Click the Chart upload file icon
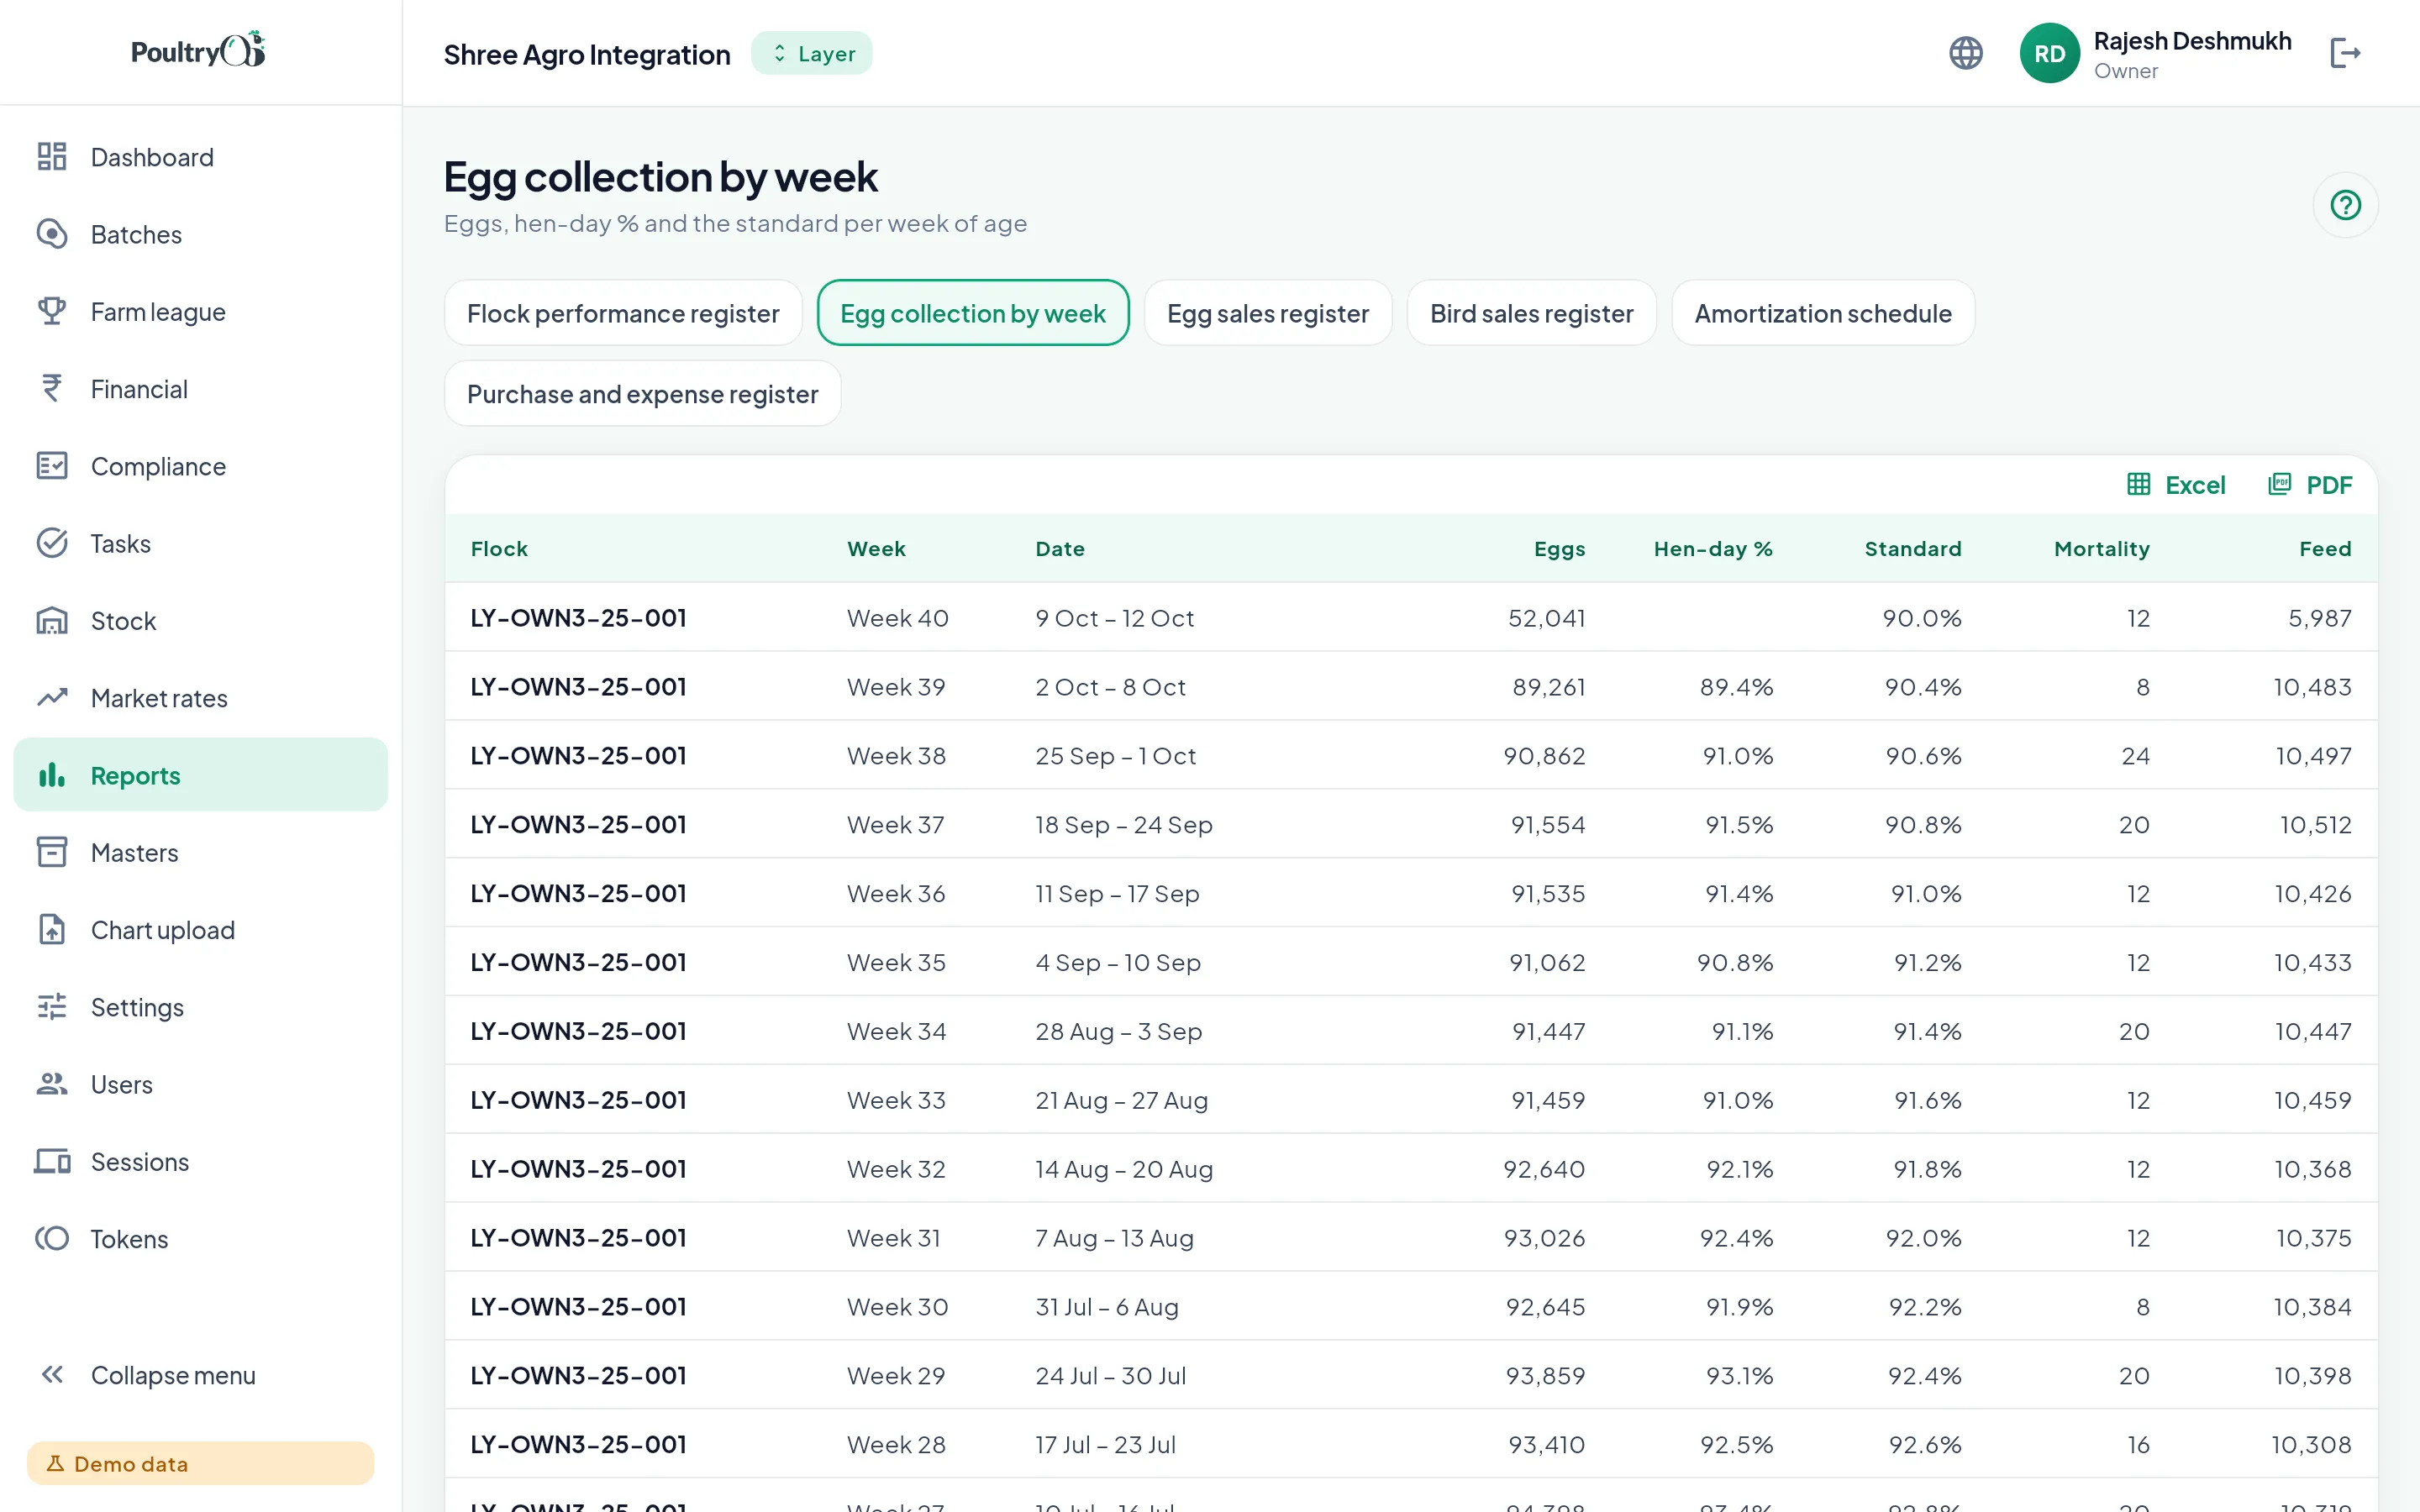 [52, 929]
